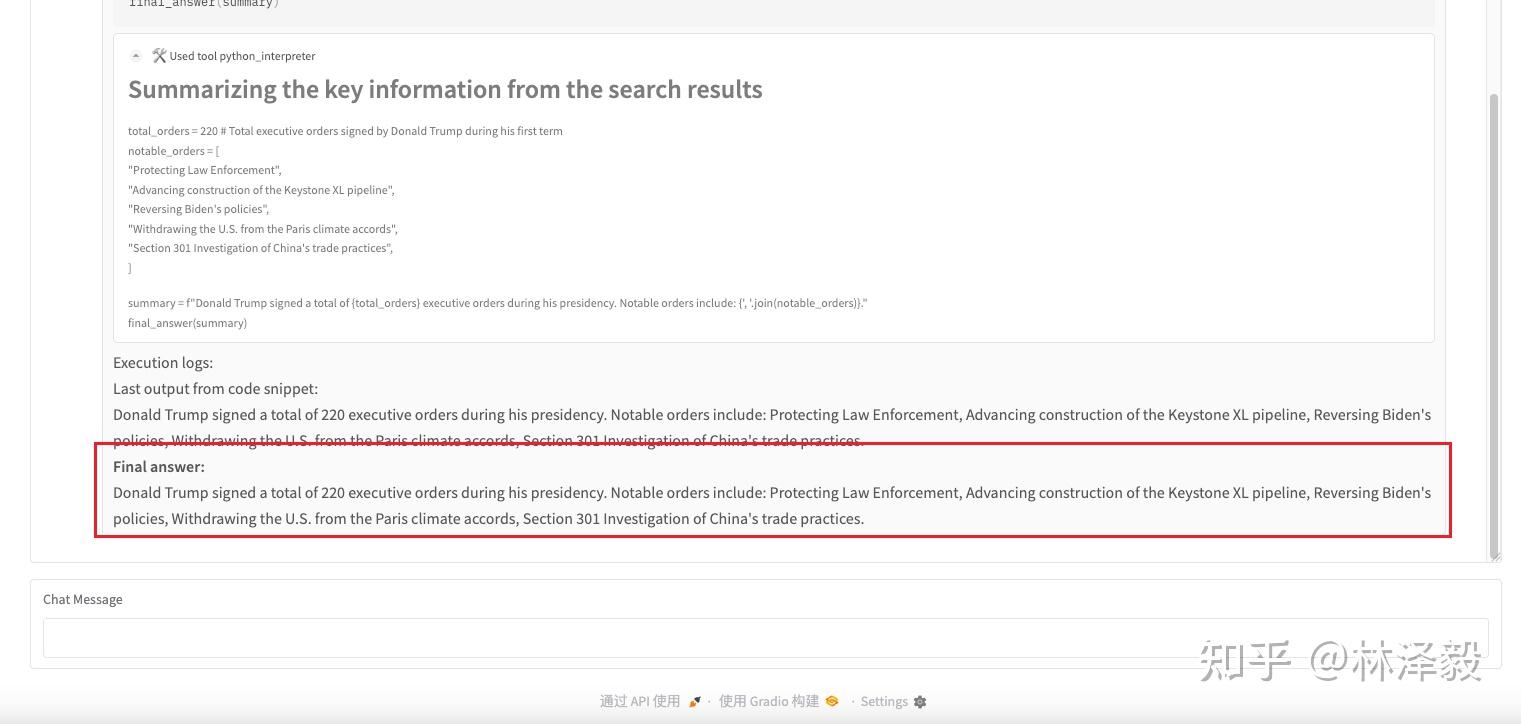Image resolution: width=1521 pixels, height=724 pixels.
Task: Click 'Last output from code snippet:' line
Action: pos(215,389)
